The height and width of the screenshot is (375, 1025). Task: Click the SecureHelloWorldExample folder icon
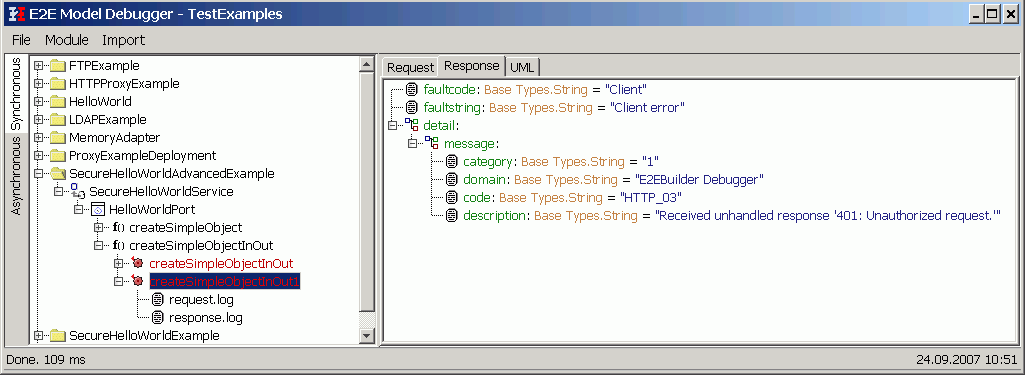(58, 336)
